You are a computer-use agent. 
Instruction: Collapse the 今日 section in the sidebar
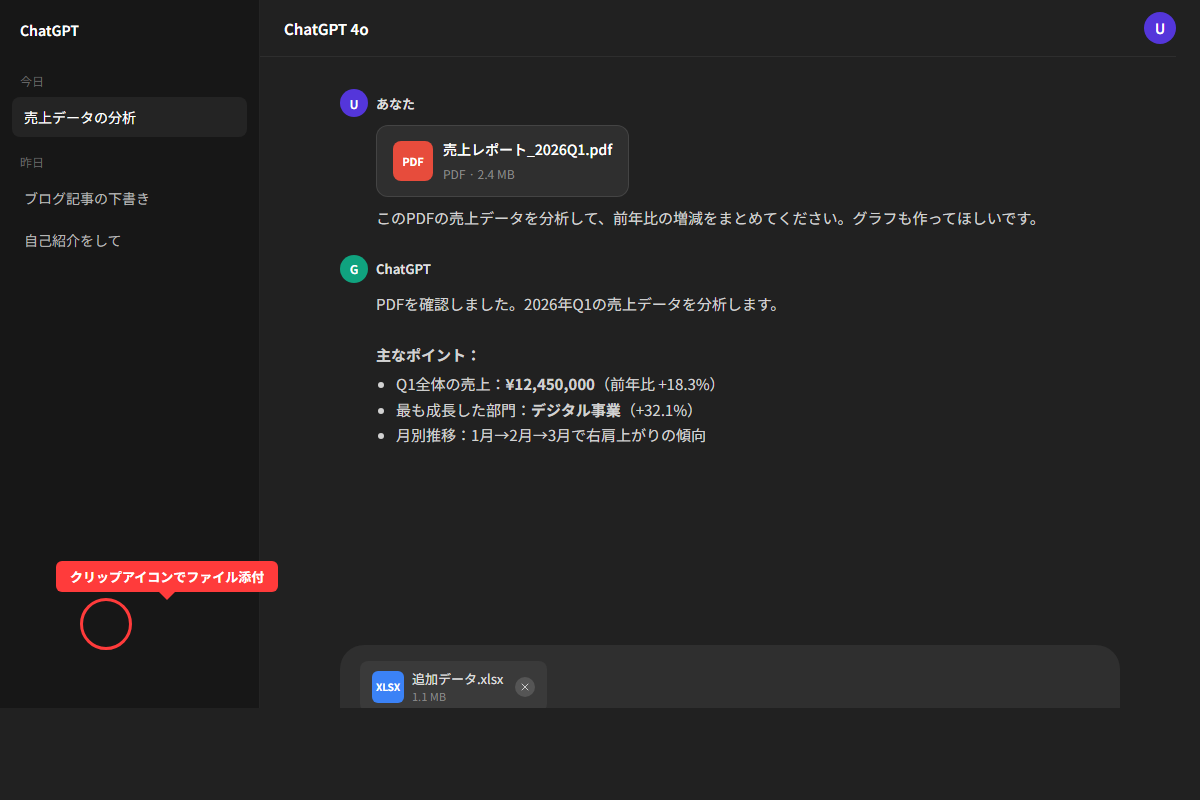pyautogui.click(x=31, y=81)
